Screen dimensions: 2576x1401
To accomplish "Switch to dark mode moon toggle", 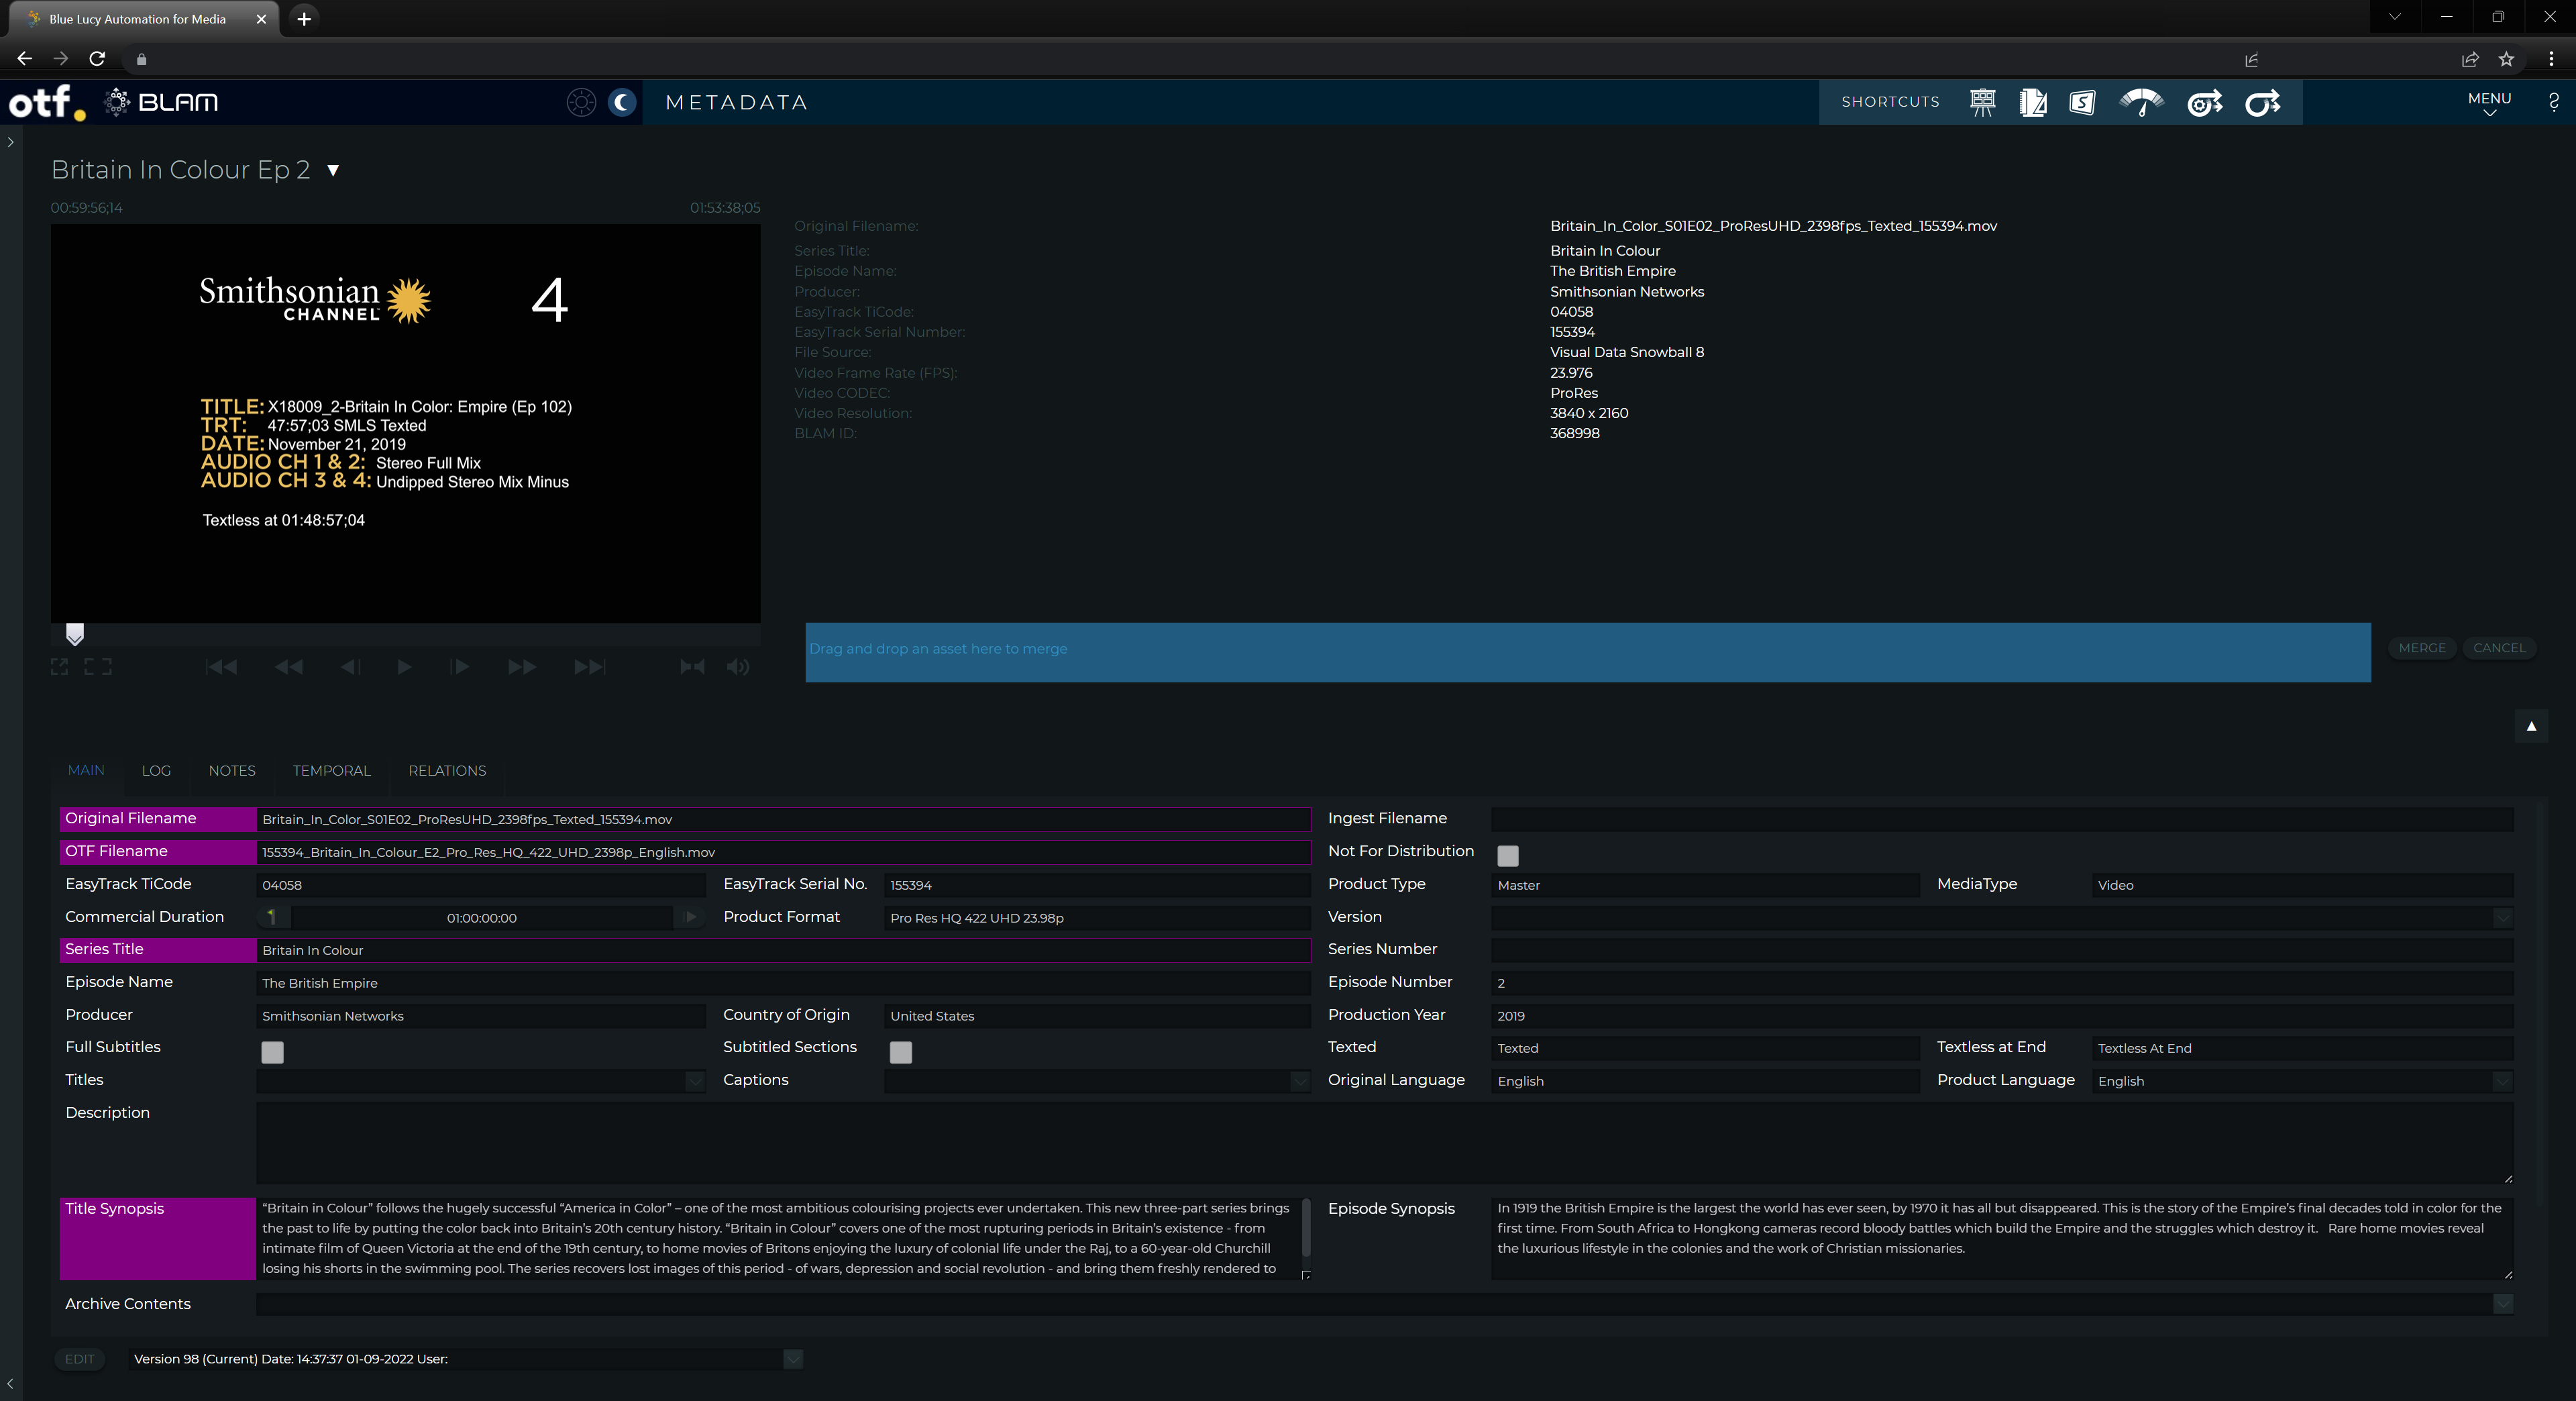I will pos(622,102).
